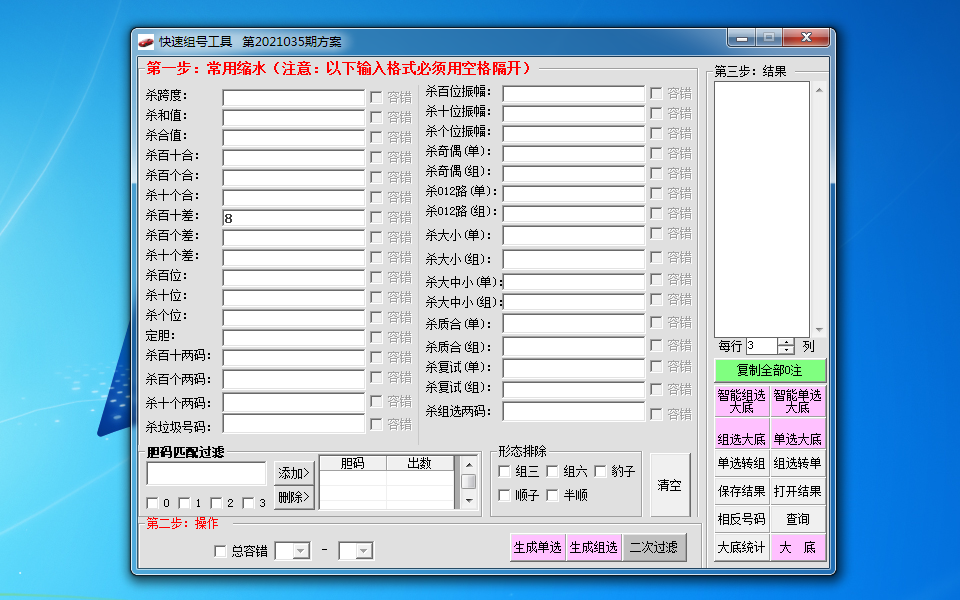Check the 顺子 exclusion option
Image resolution: width=960 pixels, height=600 pixels.
[504, 495]
